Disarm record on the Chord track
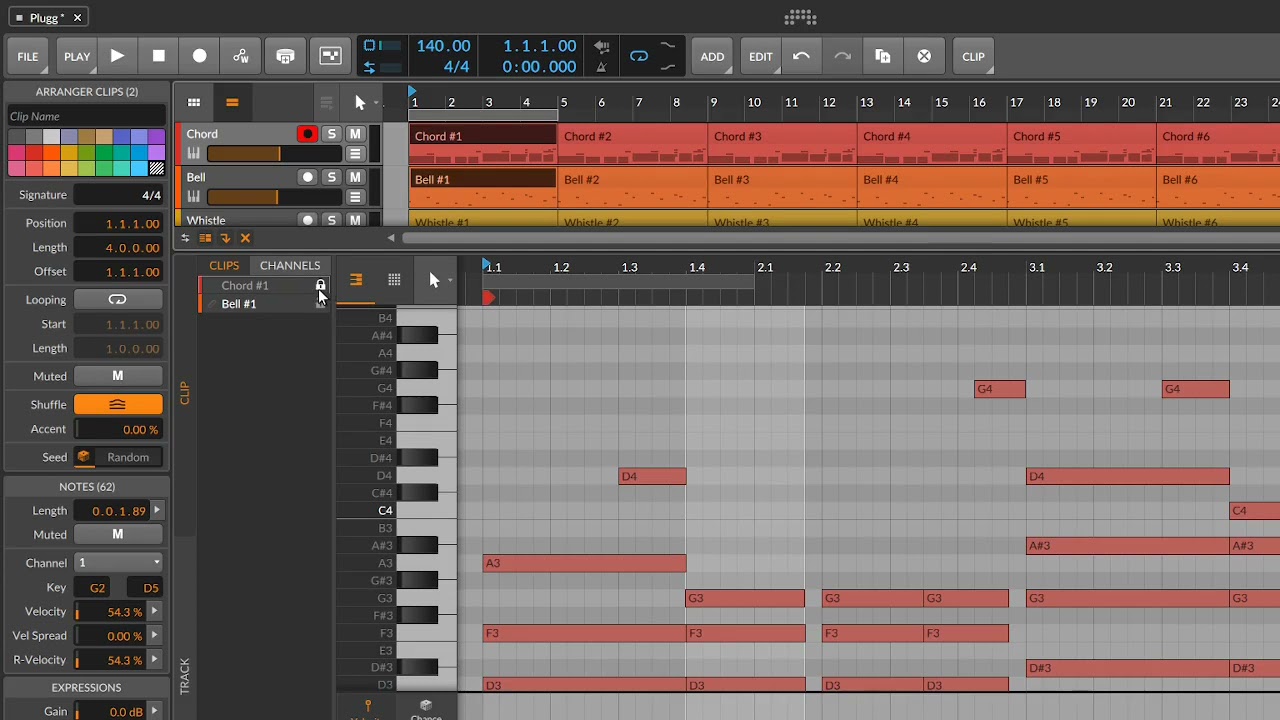 [x=307, y=134]
